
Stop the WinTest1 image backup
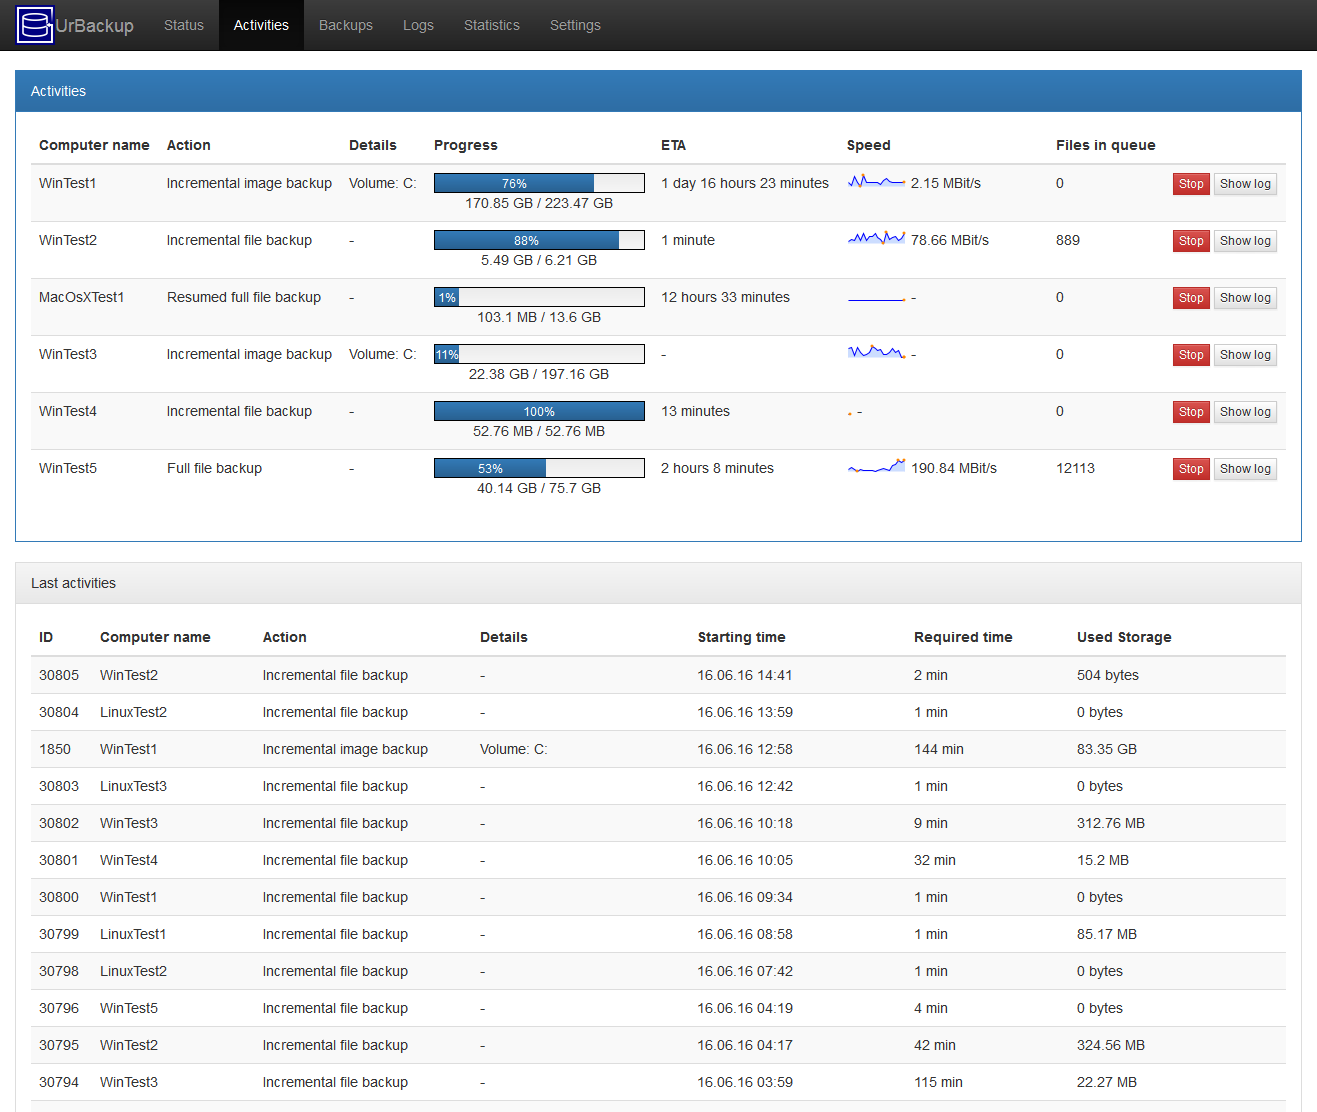click(x=1190, y=183)
